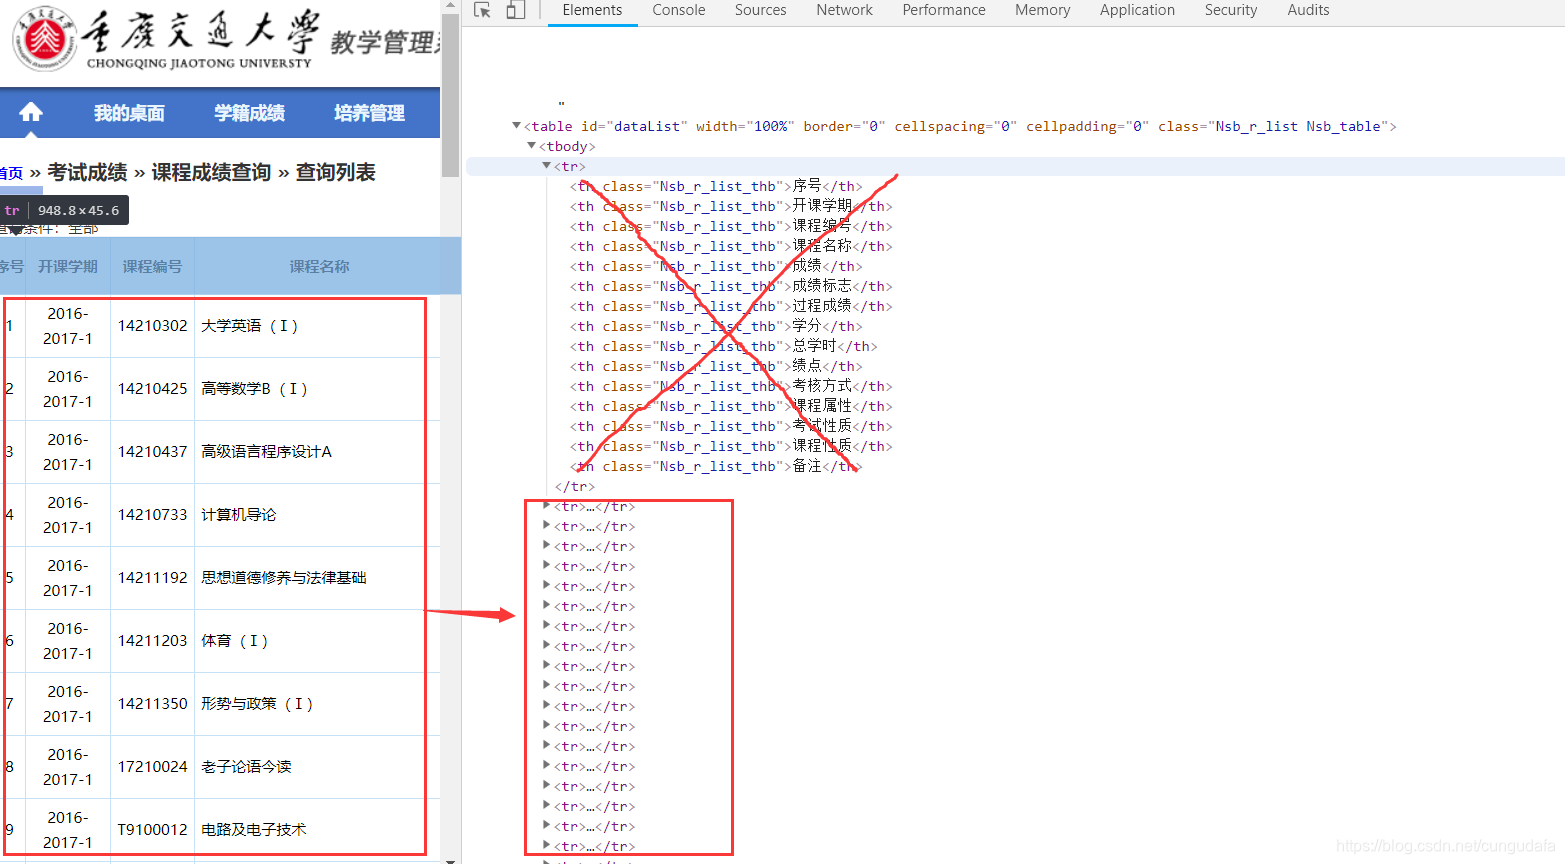Switch to the Console tab
The image size is (1565, 864).
[679, 10]
